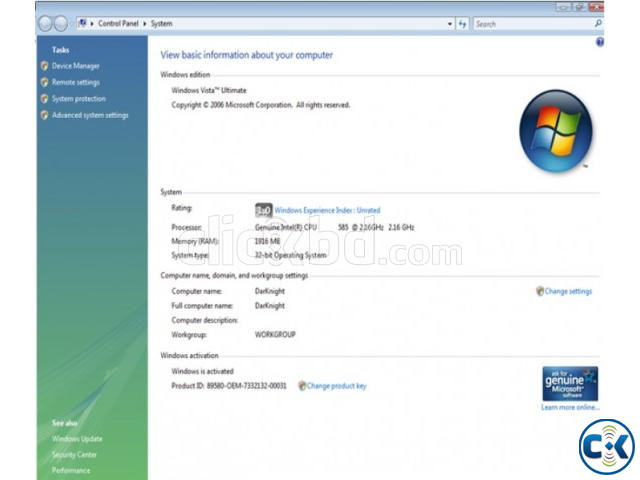Open Help with the blue question icon
The width and height of the screenshot is (640, 480).
tap(600, 42)
